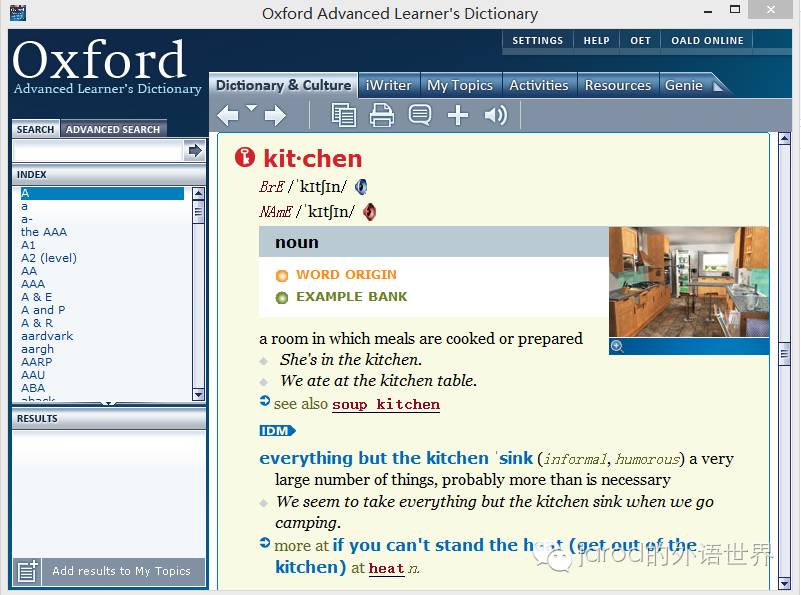Click the copy entry toolbar icon
This screenshot has width=801, height=595.
tap(343, 115)
